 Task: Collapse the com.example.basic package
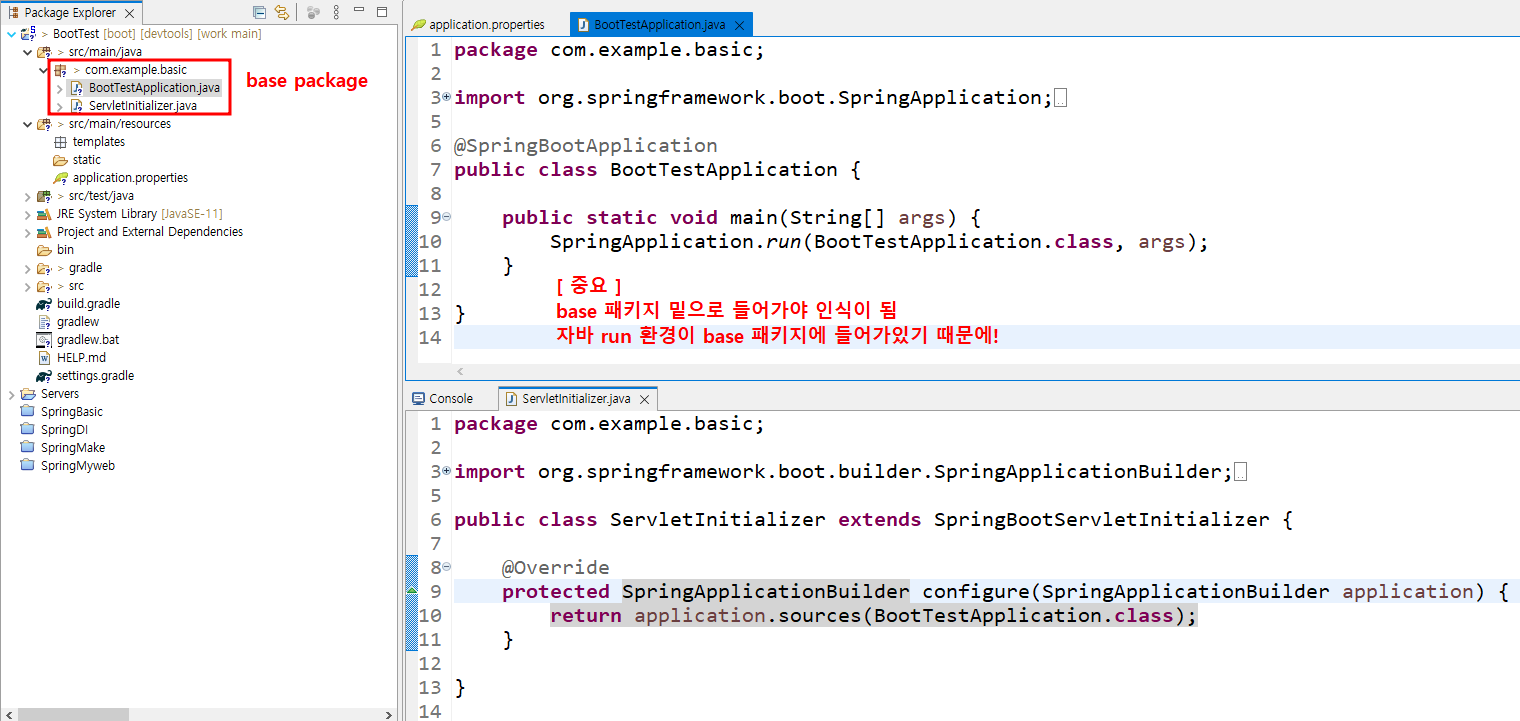pos(43,70)
